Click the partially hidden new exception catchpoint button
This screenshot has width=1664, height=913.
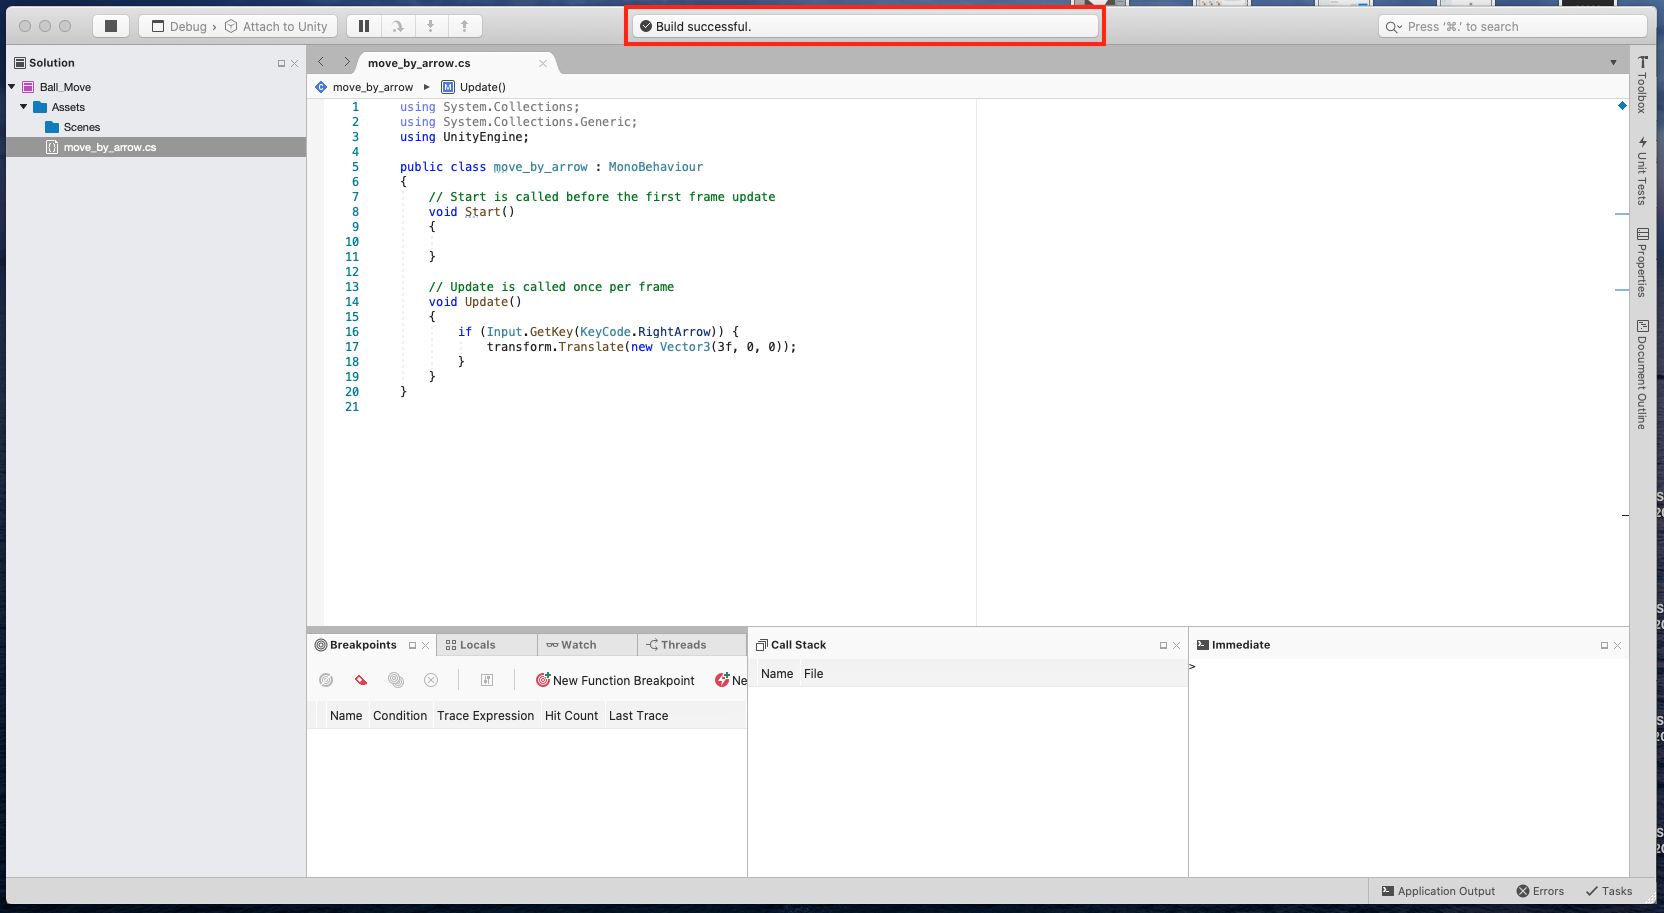731,681
